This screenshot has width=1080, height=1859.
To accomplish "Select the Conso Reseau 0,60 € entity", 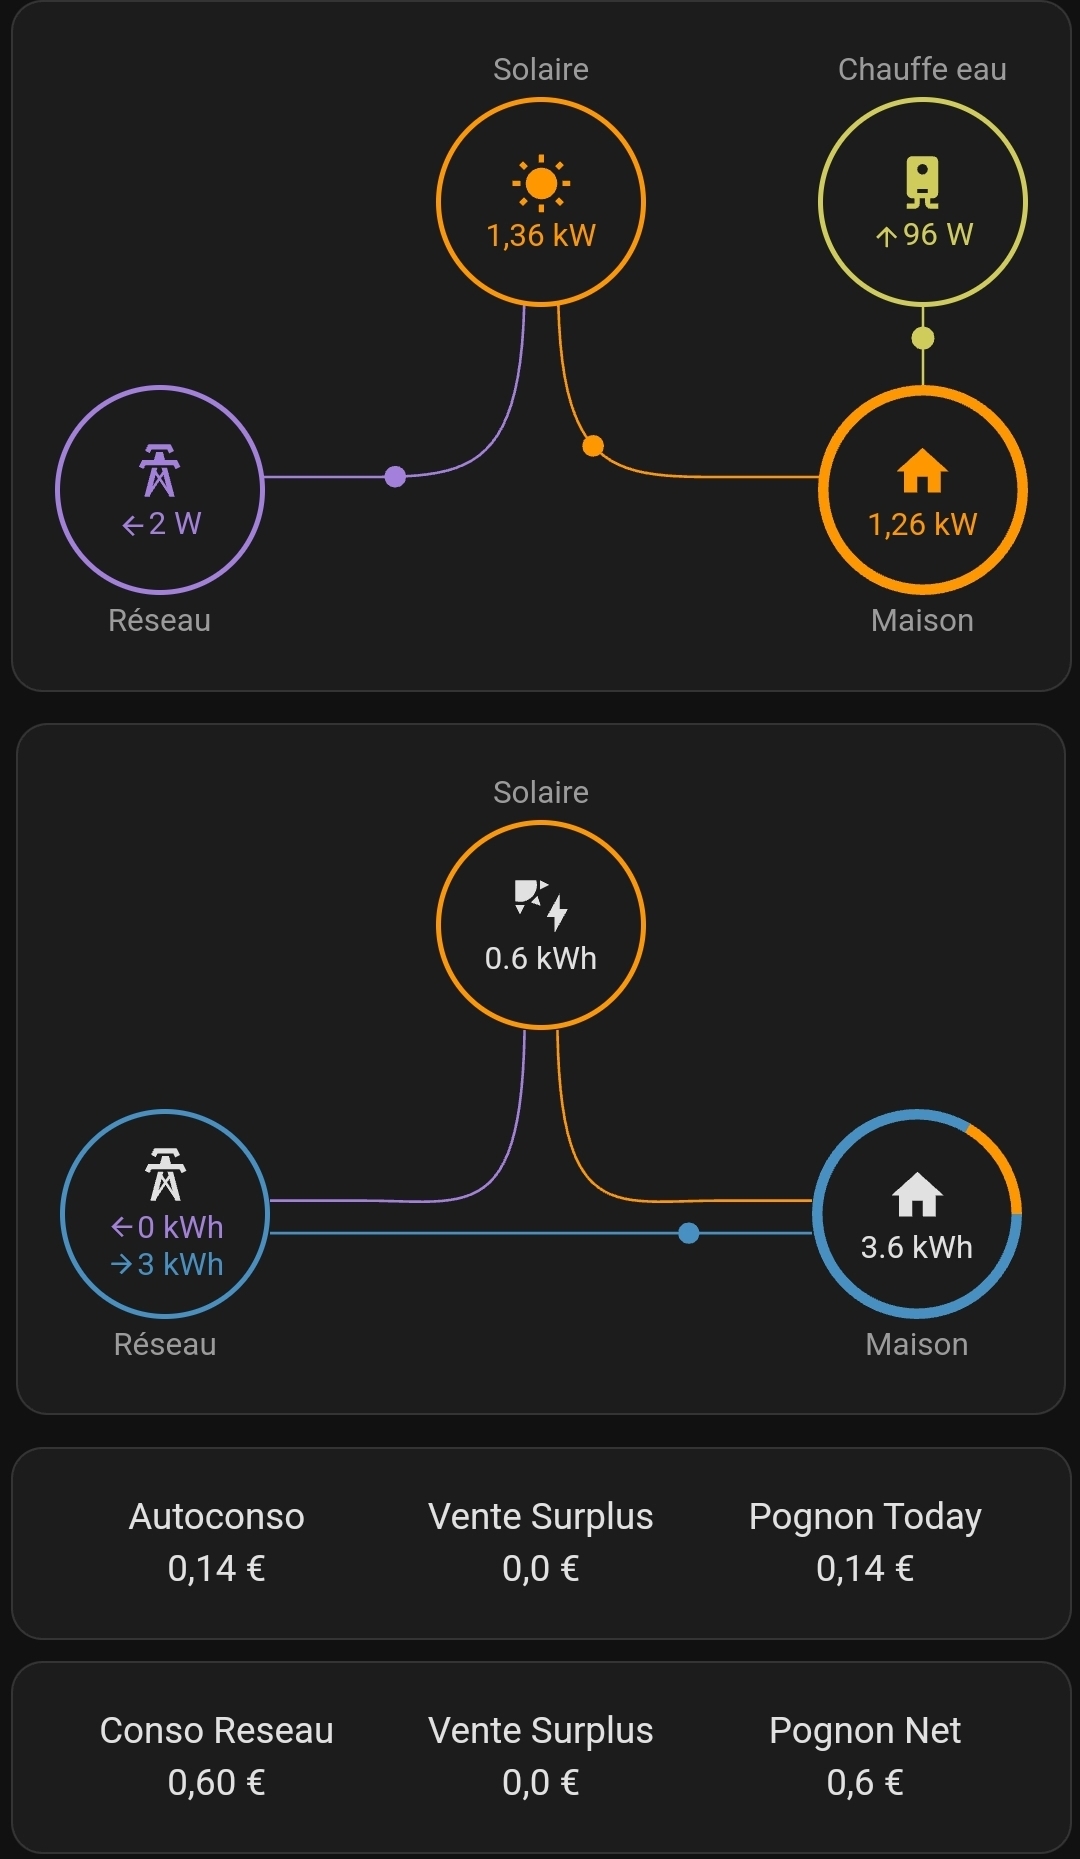I will pyautogui.click(x=216, y=1756).
